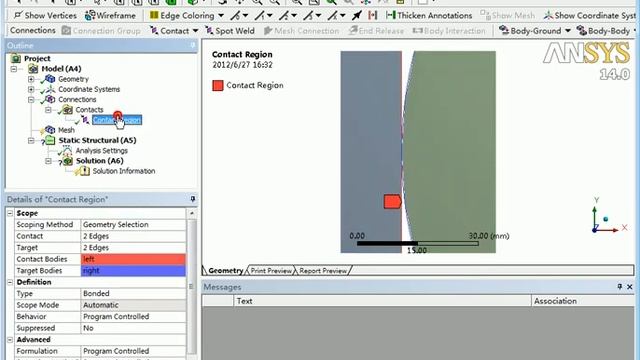The width and height of the screenshot is (640, 360).
Task: Click the Connection Group button
Action: tap(101, 31)
